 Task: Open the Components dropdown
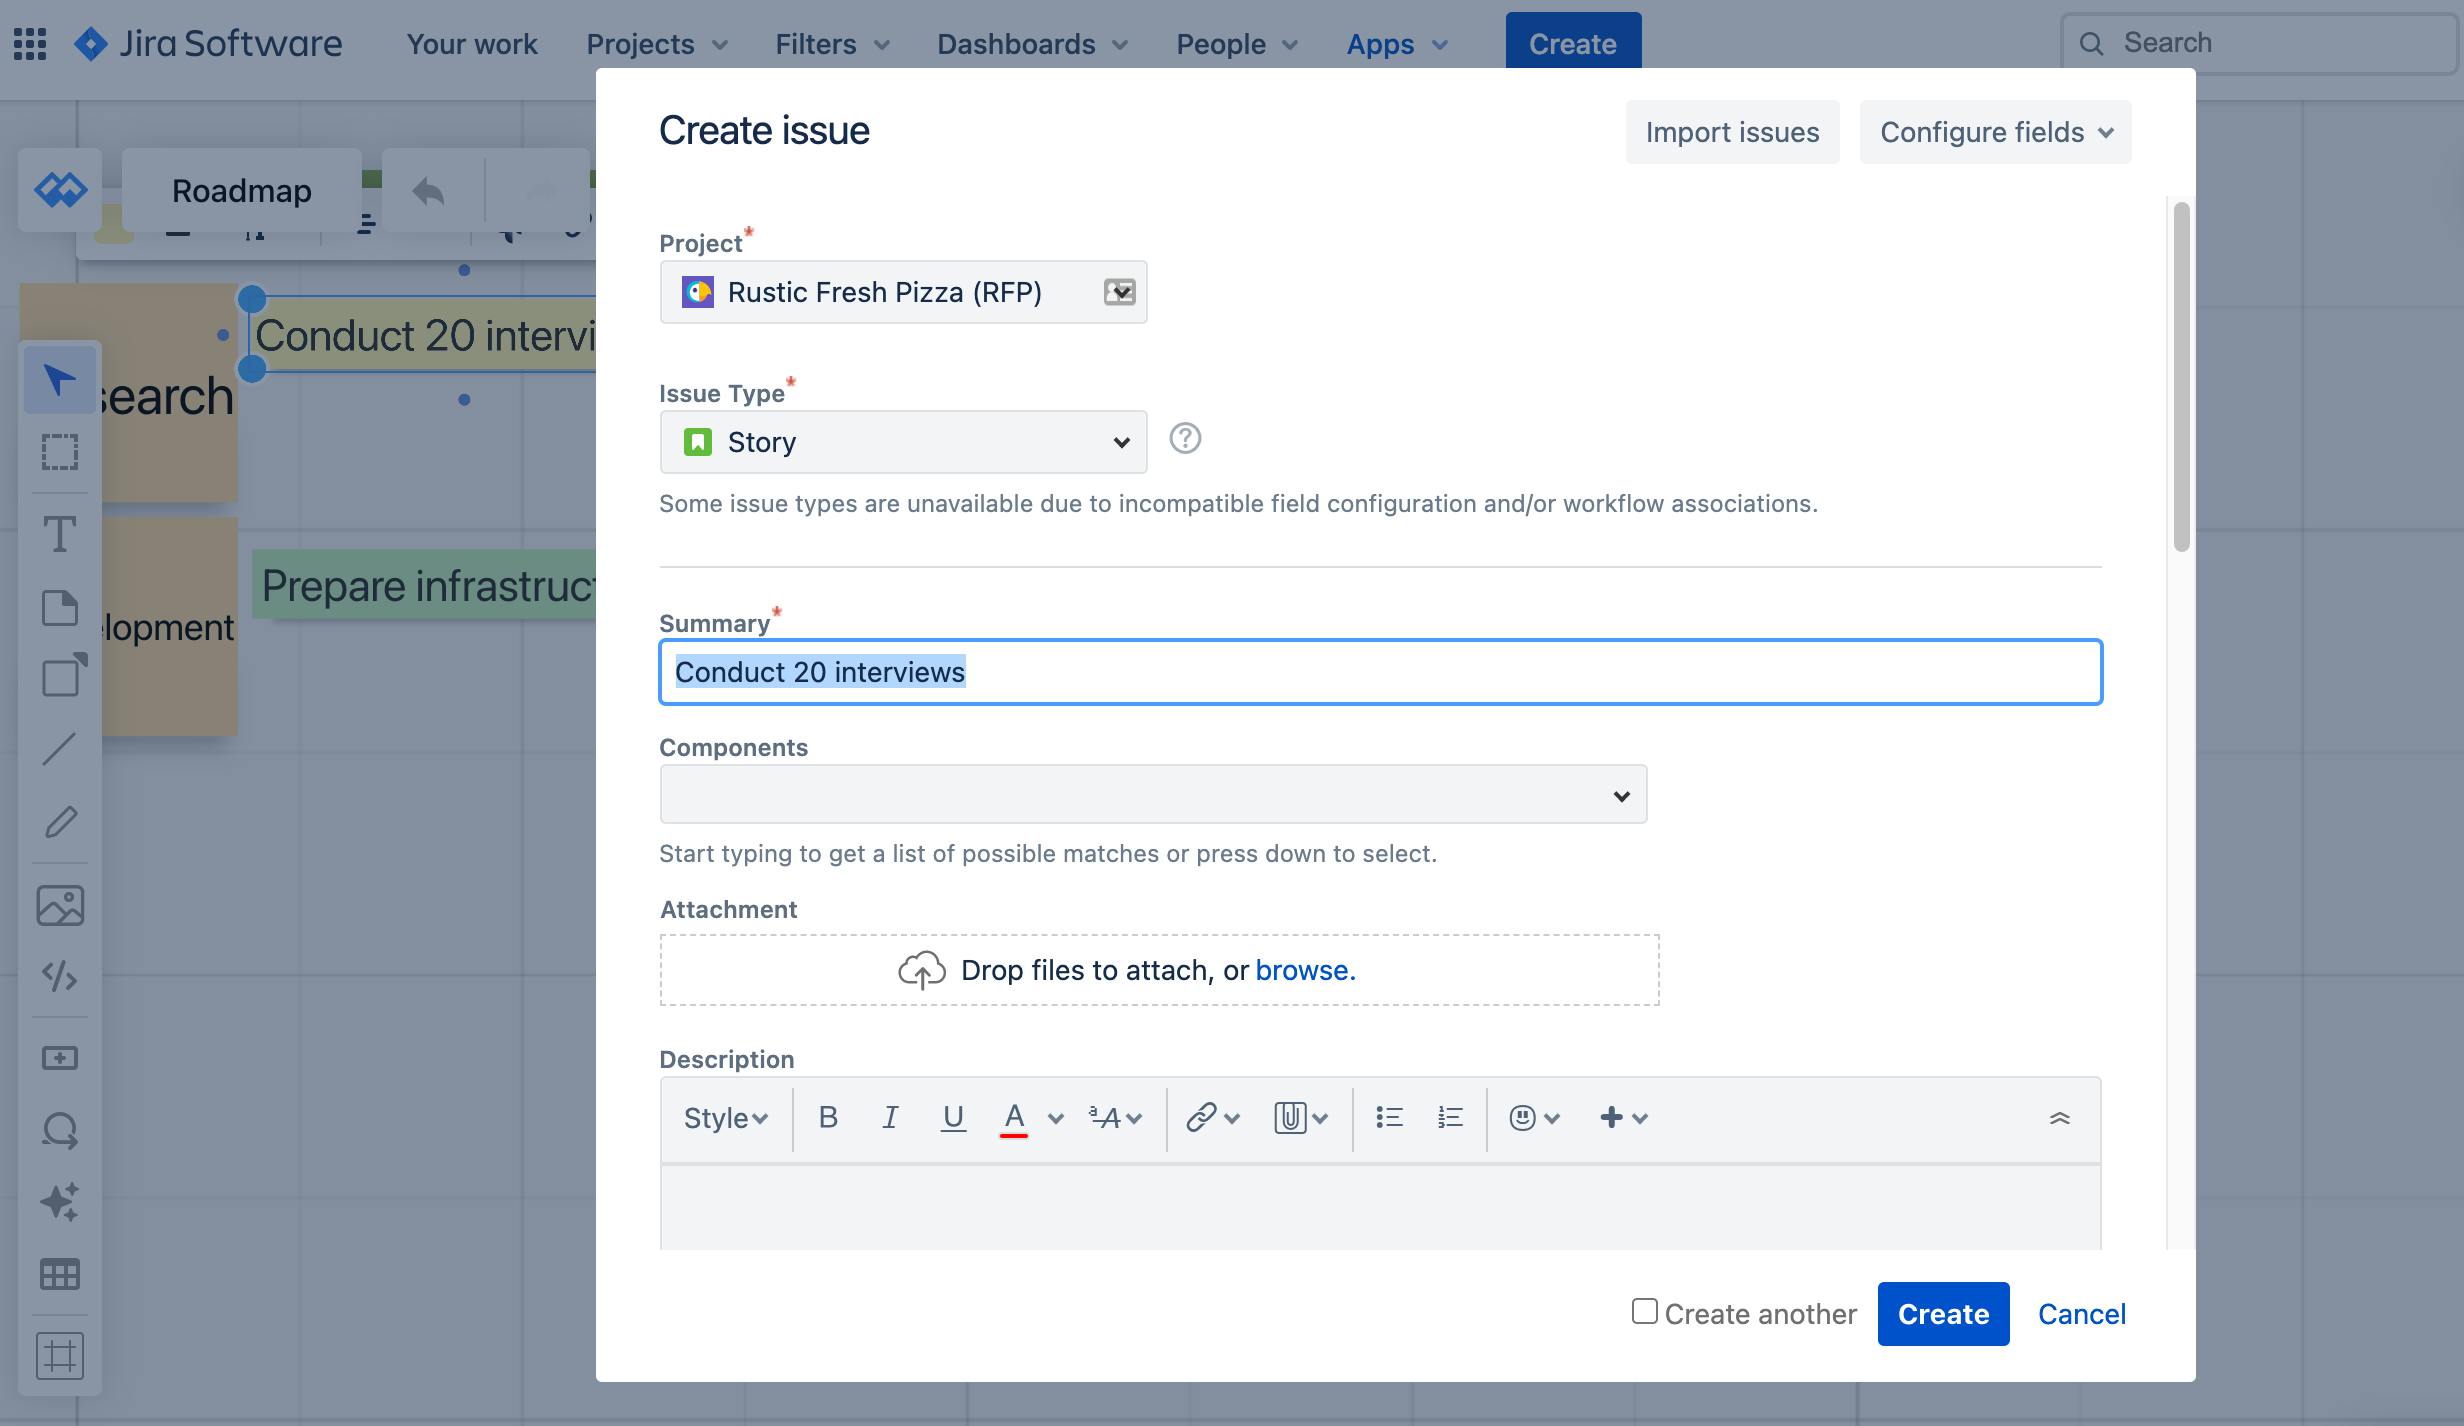coord(1153,795)
